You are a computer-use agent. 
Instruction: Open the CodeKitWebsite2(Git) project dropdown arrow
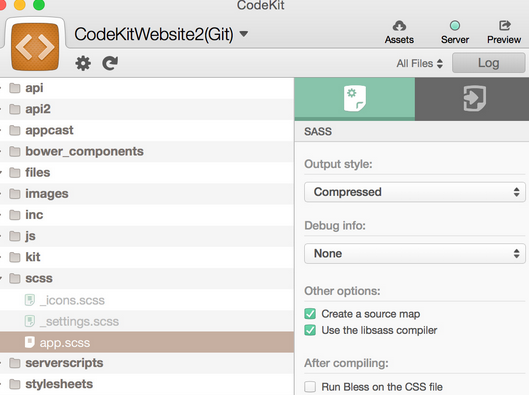point(244,34)
